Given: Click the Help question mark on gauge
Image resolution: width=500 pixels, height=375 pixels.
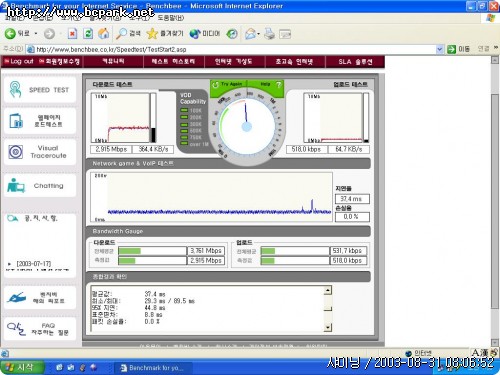Looking at the screenshot, I should point(279,84).
